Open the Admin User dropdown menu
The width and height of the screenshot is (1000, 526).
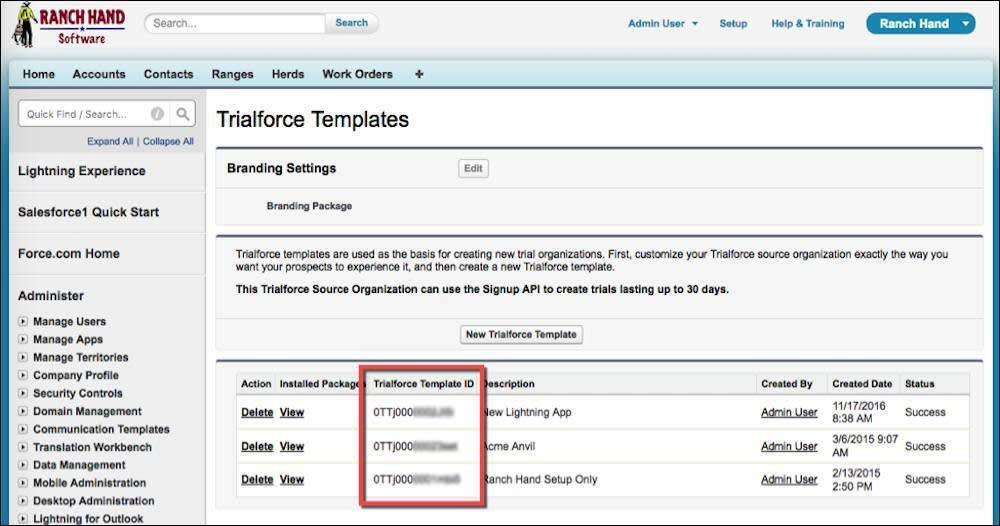663,24
